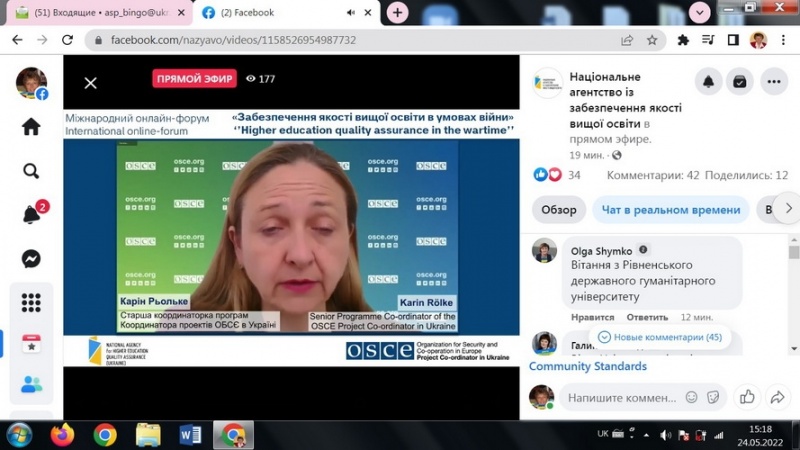Toggle page notification bell for live video
Image resolution: width=800 pixels, height=450 pixels.
(x=708, y=82)
